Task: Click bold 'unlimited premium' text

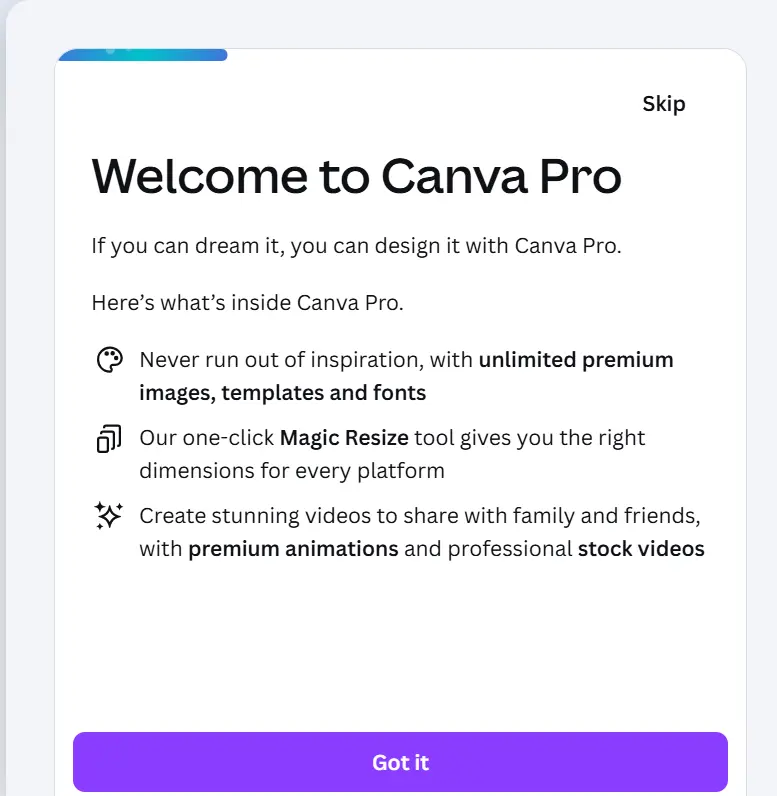Action: point(576,360)
